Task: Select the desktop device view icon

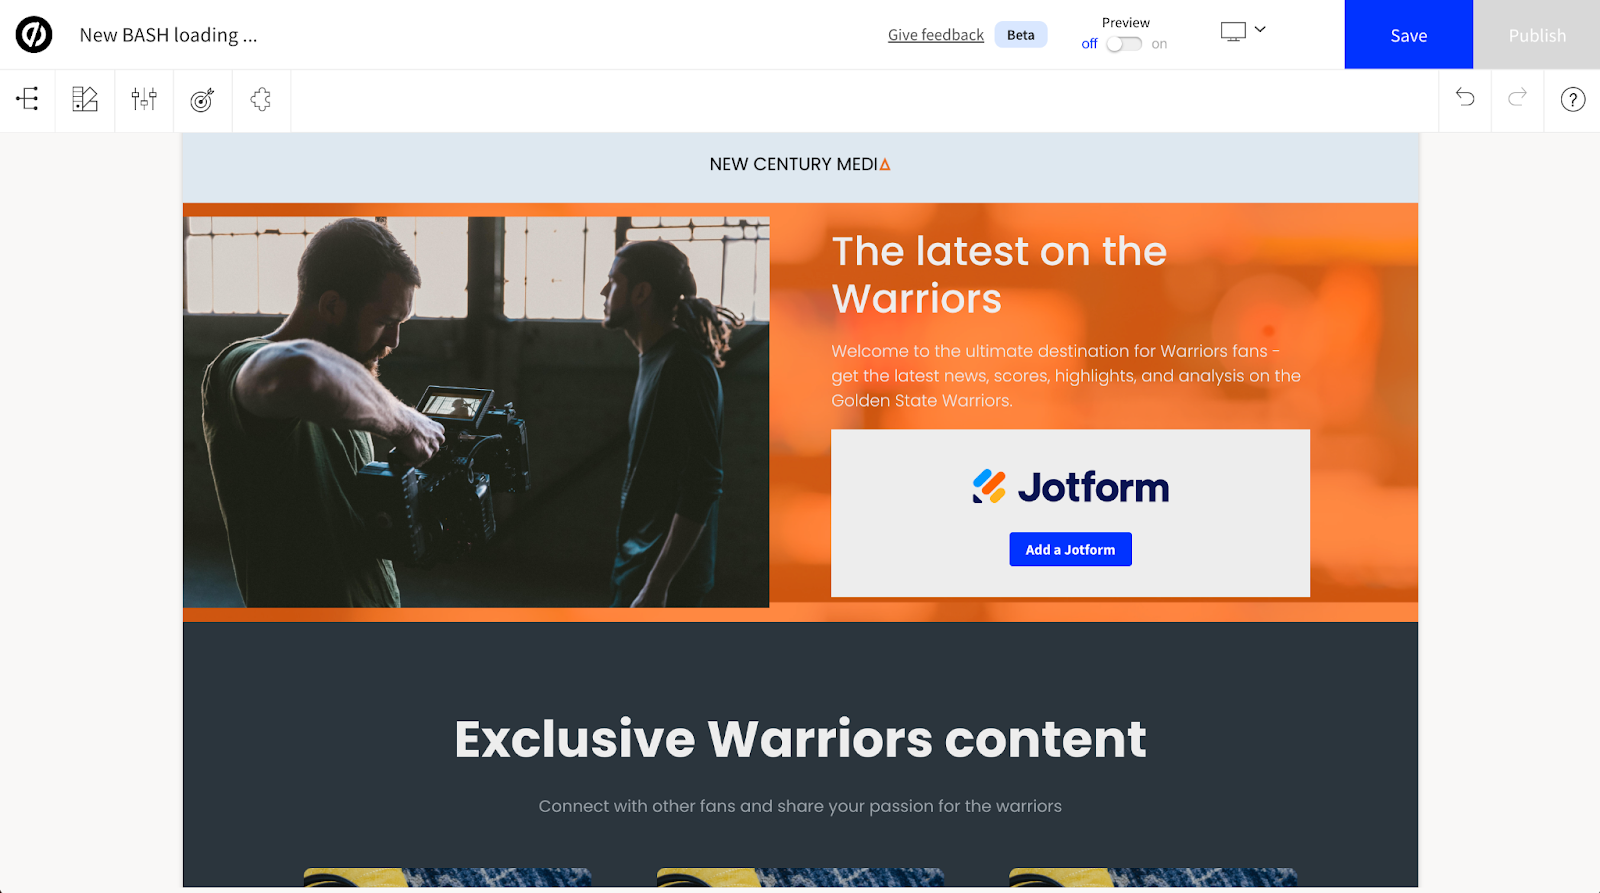Action: click(x=1233, y=31)
